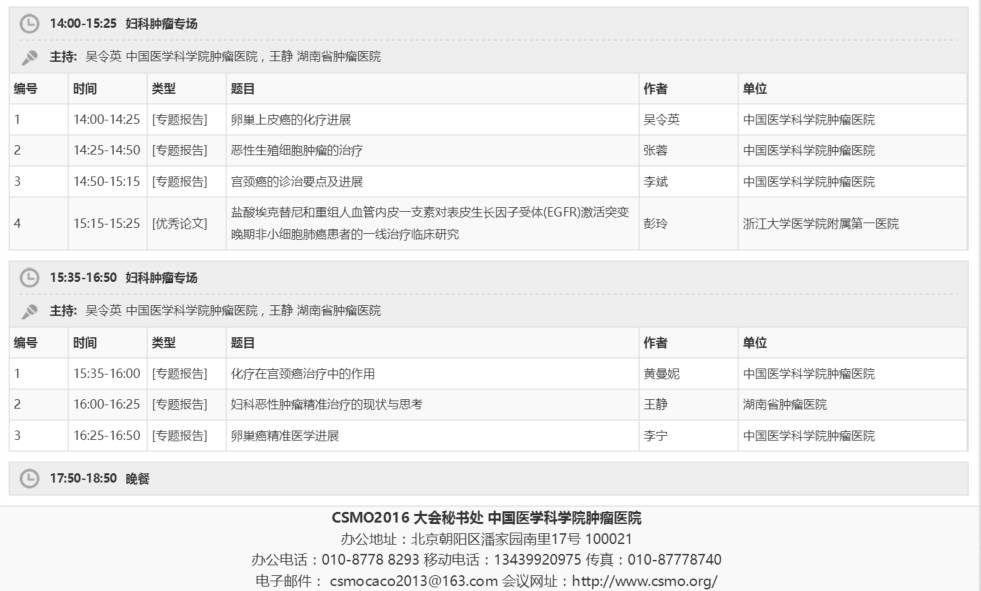Click 编号 column header in second table
This screenshot has width=981, height=591.
pyautogui.click(x=26, y=343)
